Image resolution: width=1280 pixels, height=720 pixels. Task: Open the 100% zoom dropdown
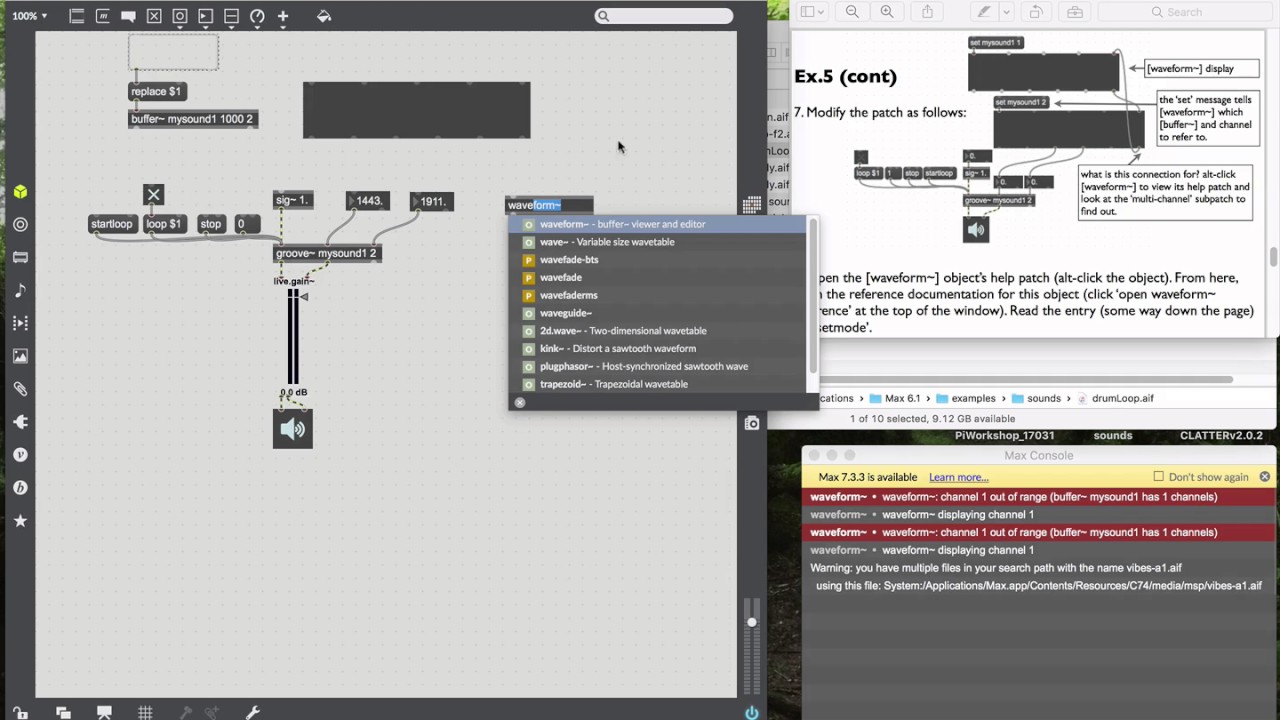point(30,16)
